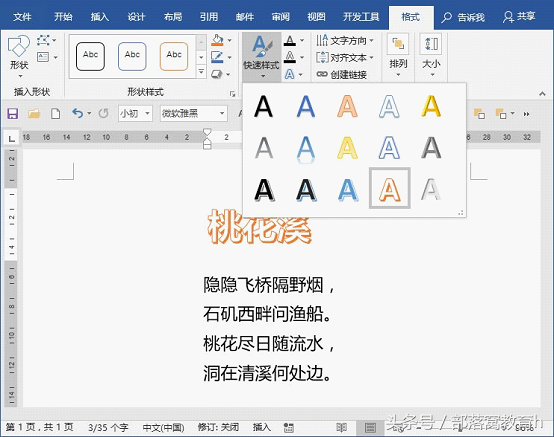Viewport: 554px width, 437px height.
Task: Switch to the Developer (开发工具) tab
Action: pyautogui.click(x=361, y=17)
